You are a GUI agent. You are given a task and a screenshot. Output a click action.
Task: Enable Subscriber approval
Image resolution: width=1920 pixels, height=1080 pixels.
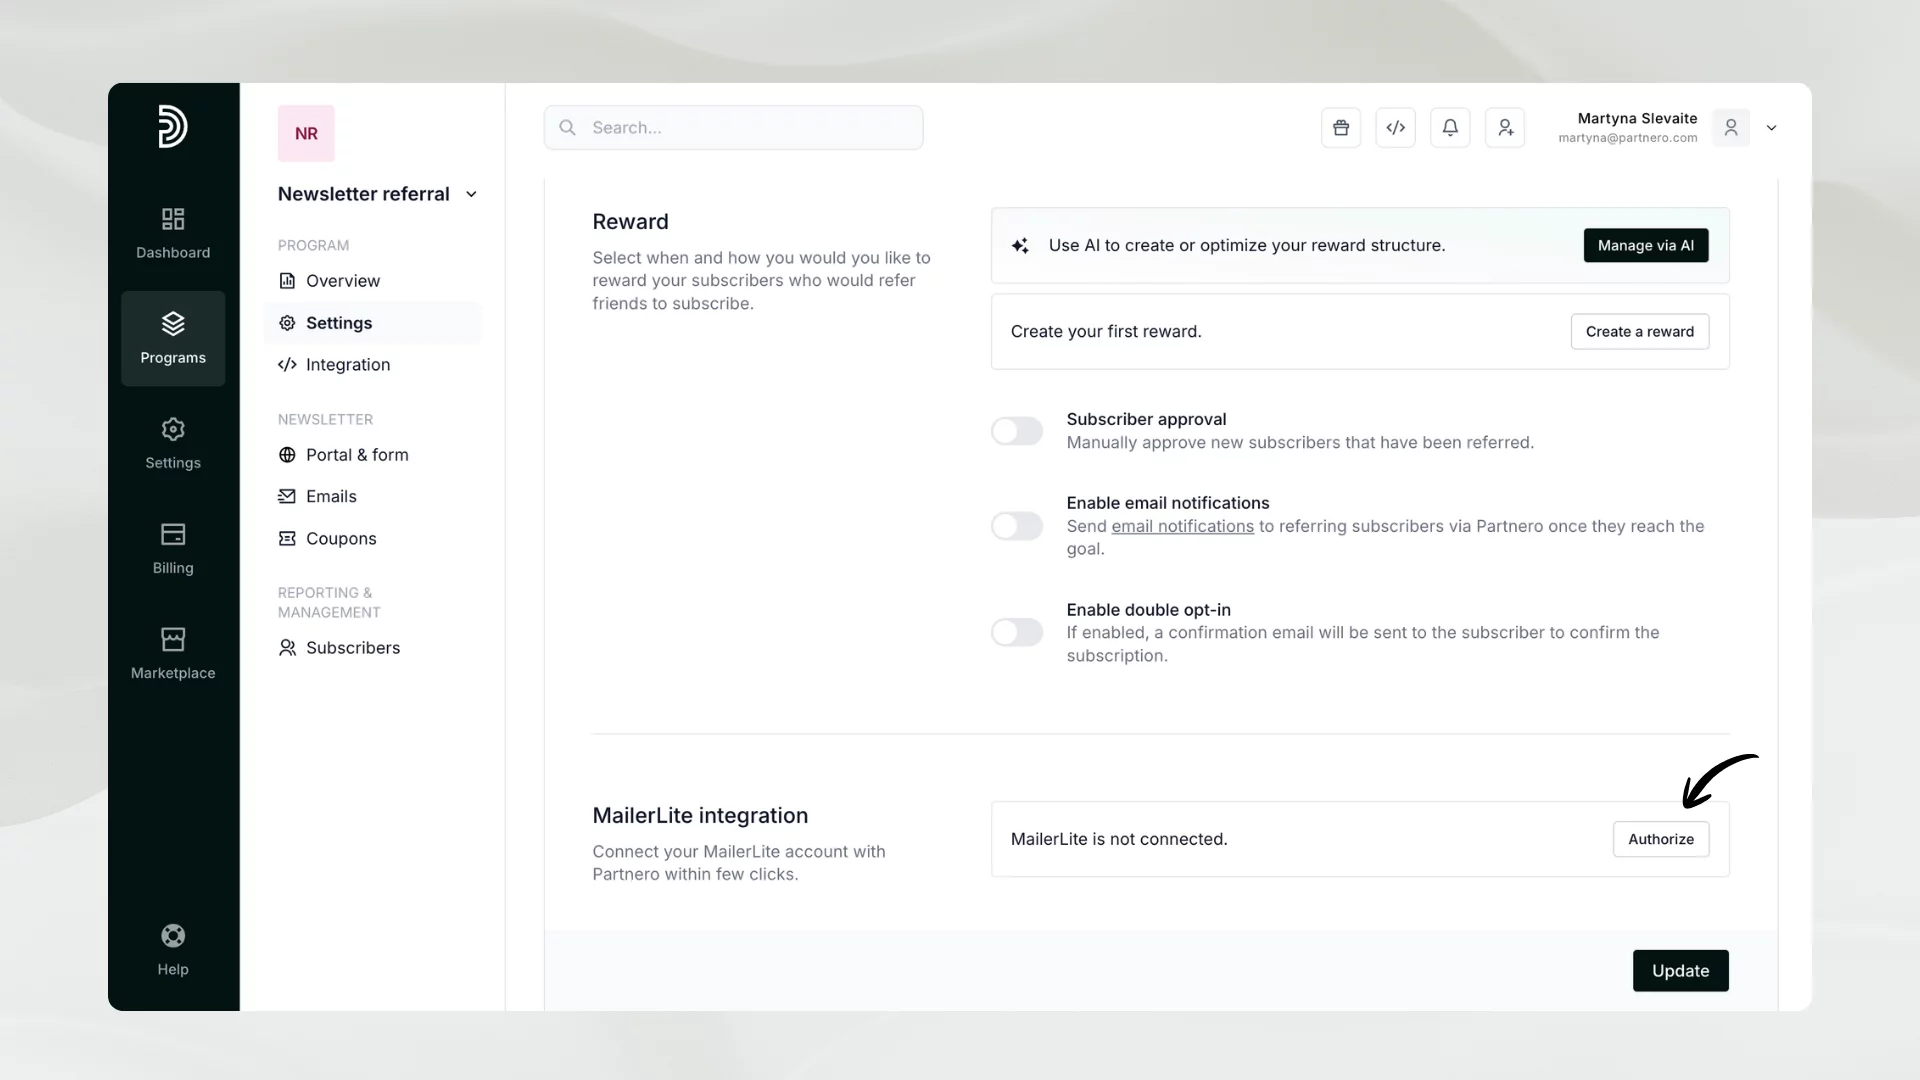[x=1016, y=431]
